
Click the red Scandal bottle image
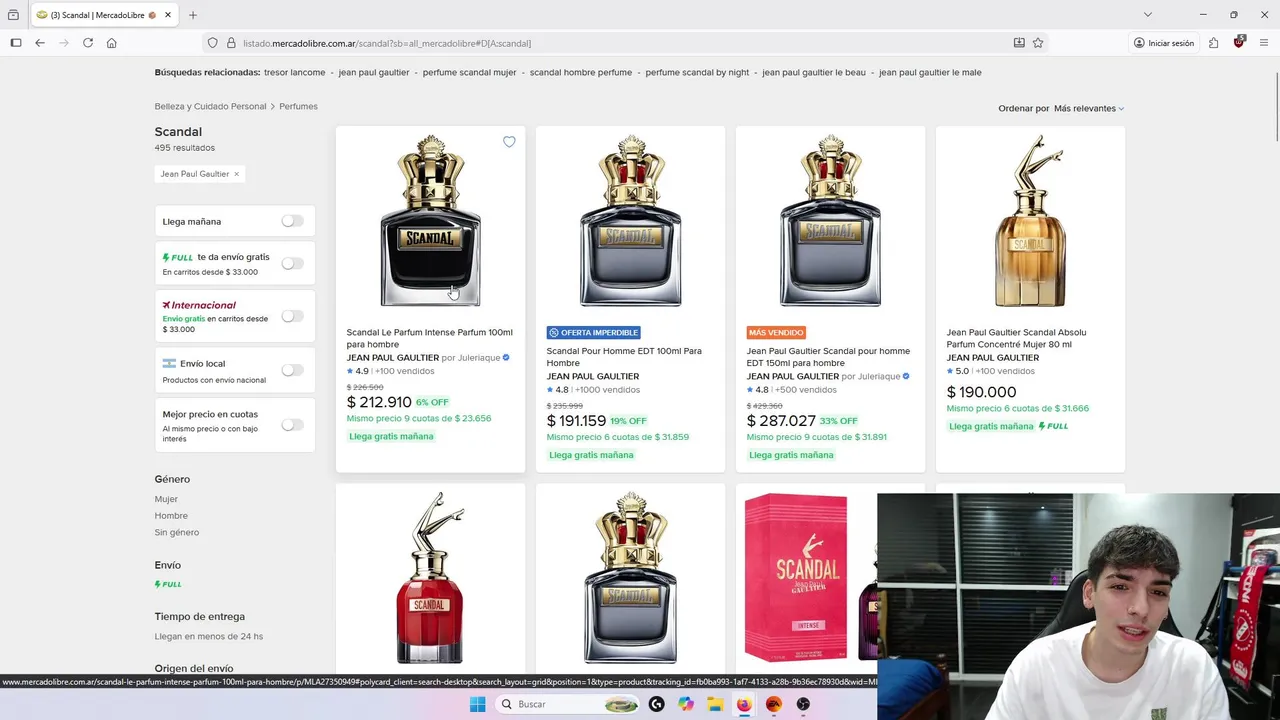430,577
